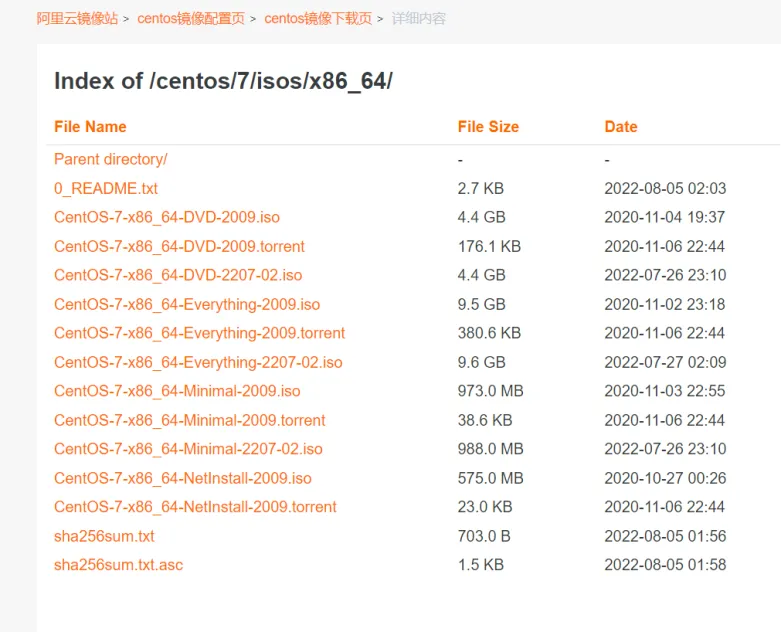Click the File Name column header

(90, 126)
